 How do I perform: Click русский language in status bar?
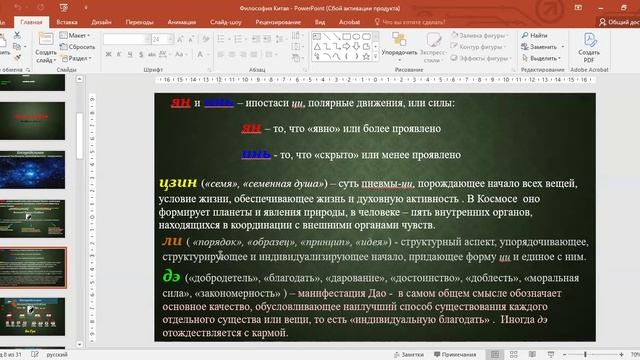(57, 355)
